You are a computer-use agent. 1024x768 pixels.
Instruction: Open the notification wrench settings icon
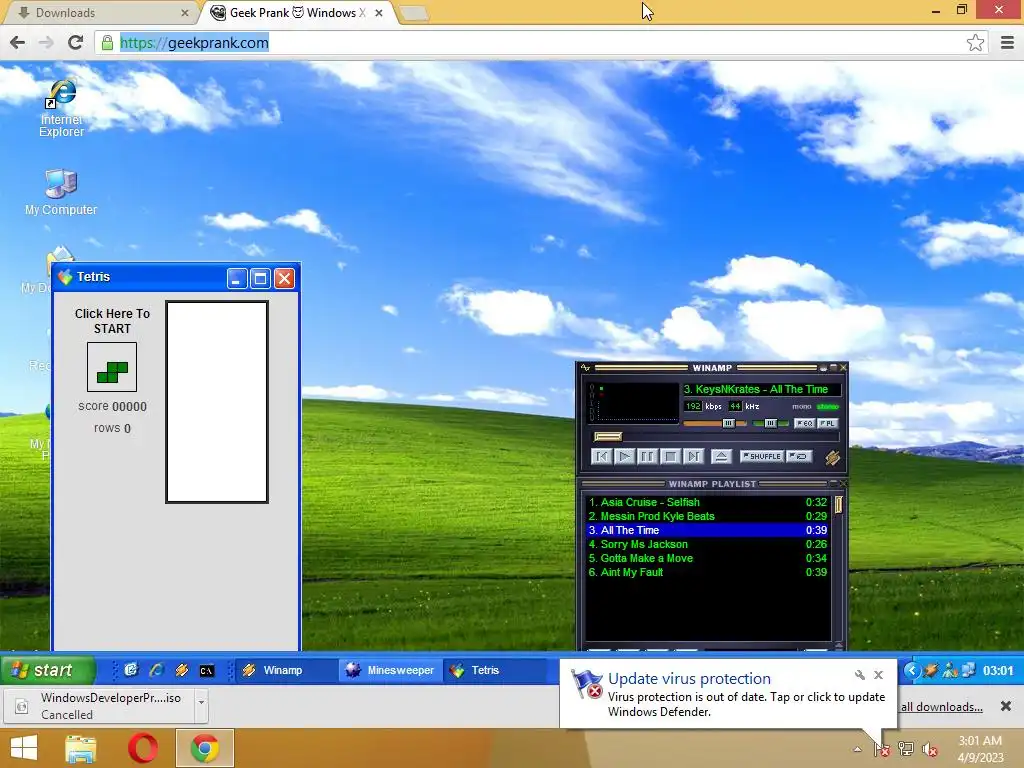click(x=859, y=675)
